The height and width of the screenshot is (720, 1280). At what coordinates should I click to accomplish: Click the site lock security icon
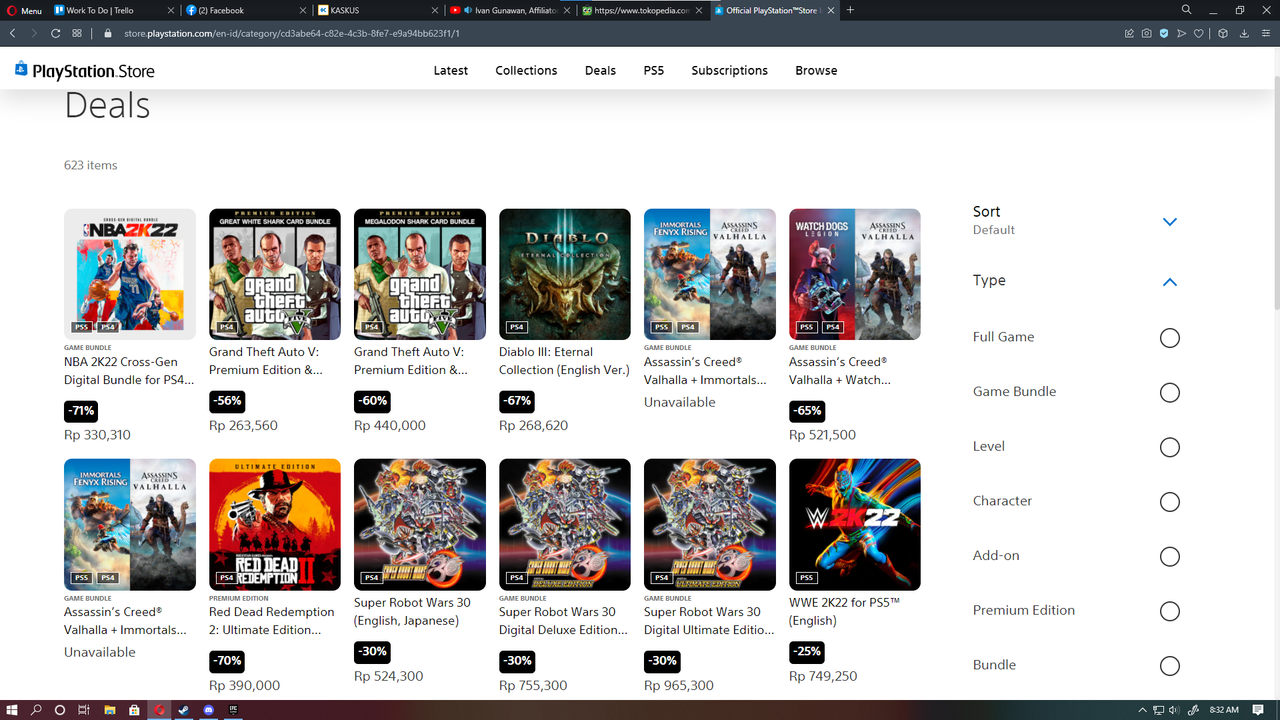point(108,33)
